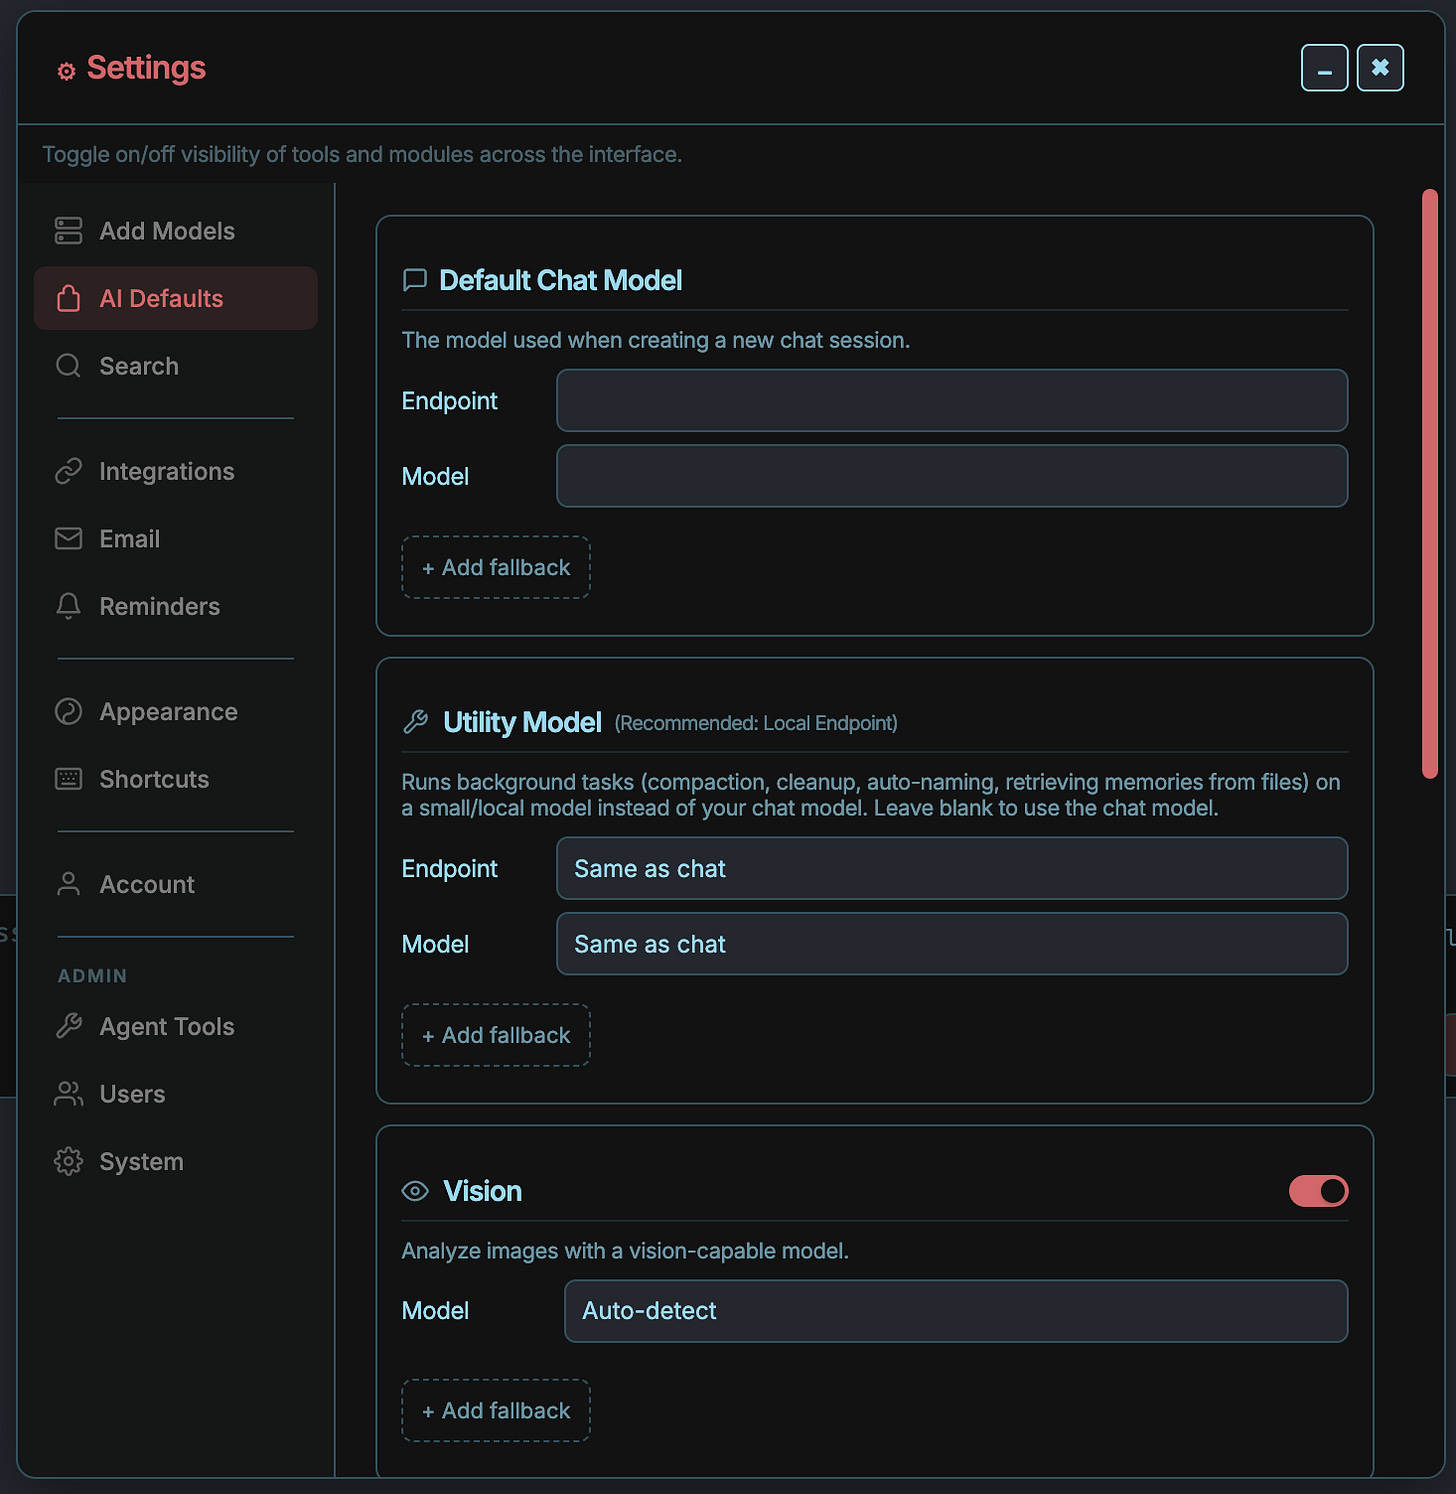Go to the Search settings section
1456x1494 pixels.
click(x=176, y=366)
